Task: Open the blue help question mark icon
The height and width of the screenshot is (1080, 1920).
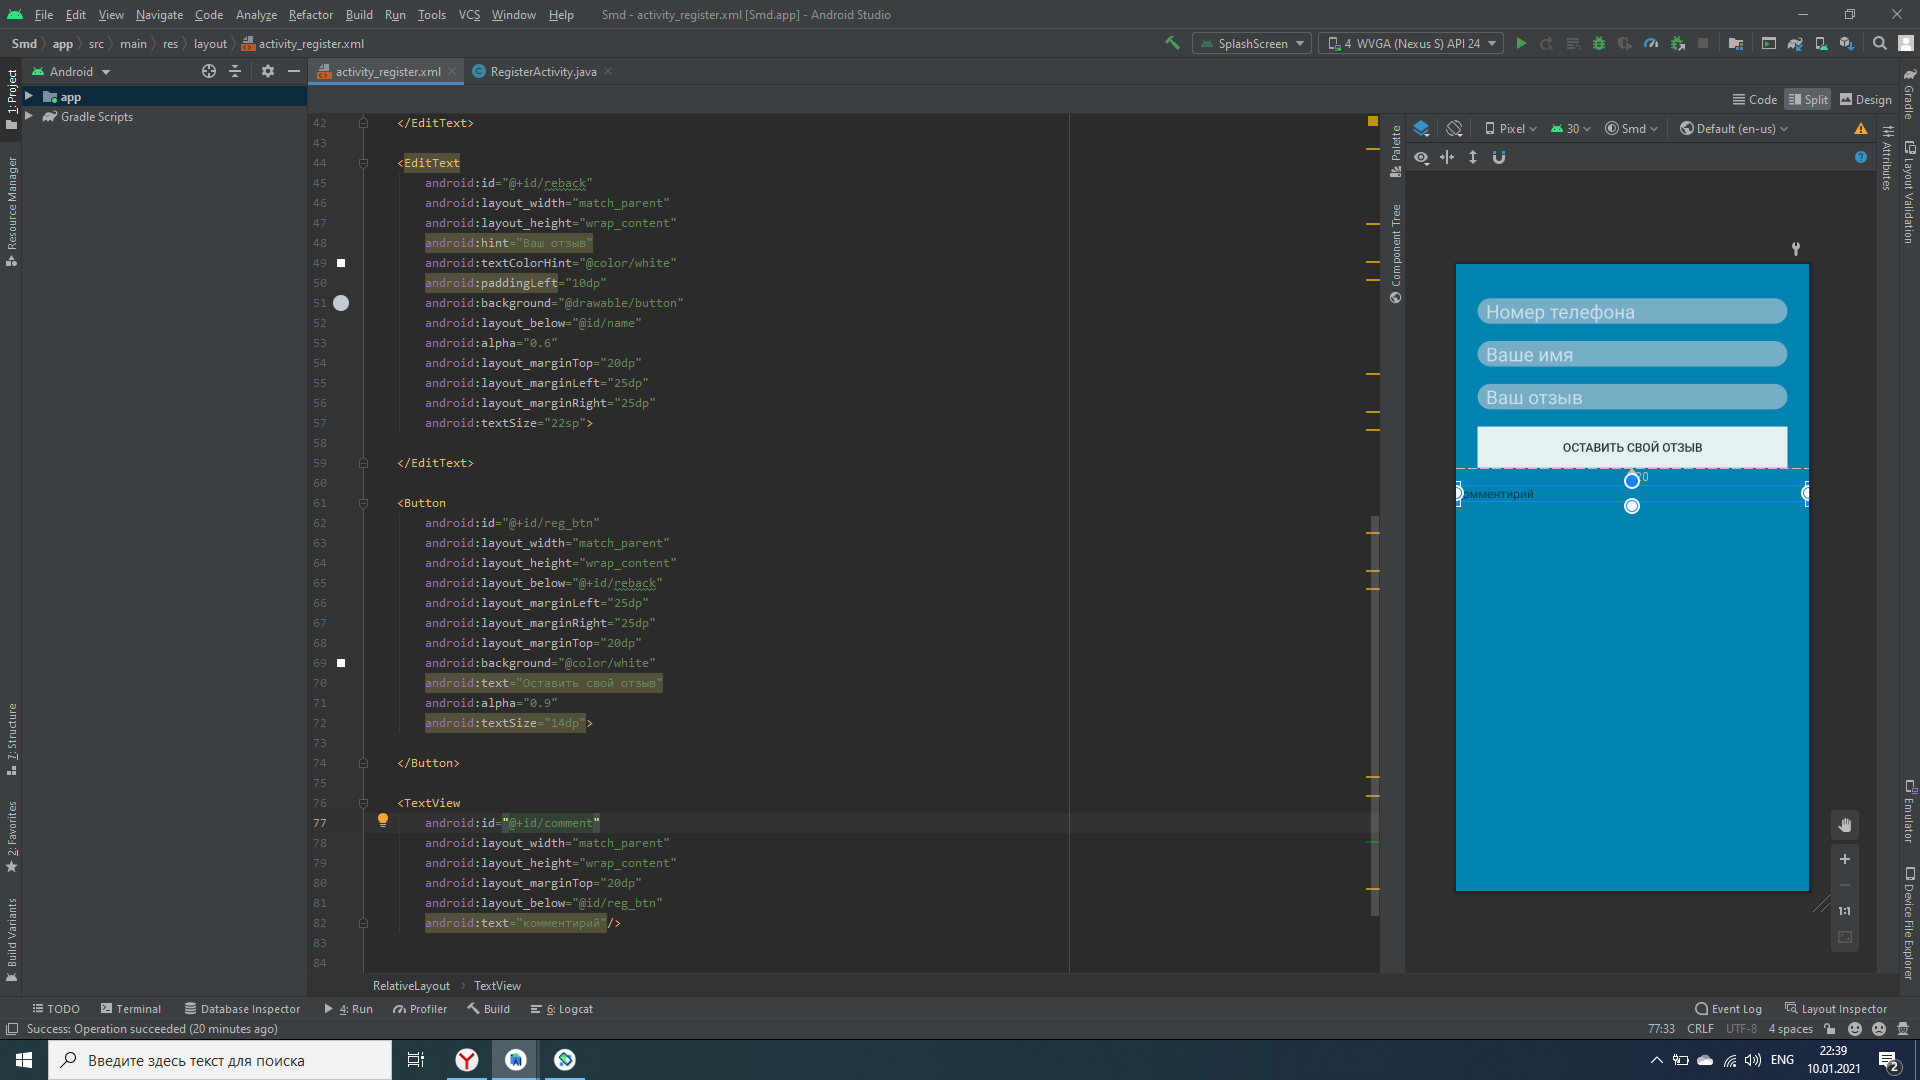Action: click(x=1861, y=157)
